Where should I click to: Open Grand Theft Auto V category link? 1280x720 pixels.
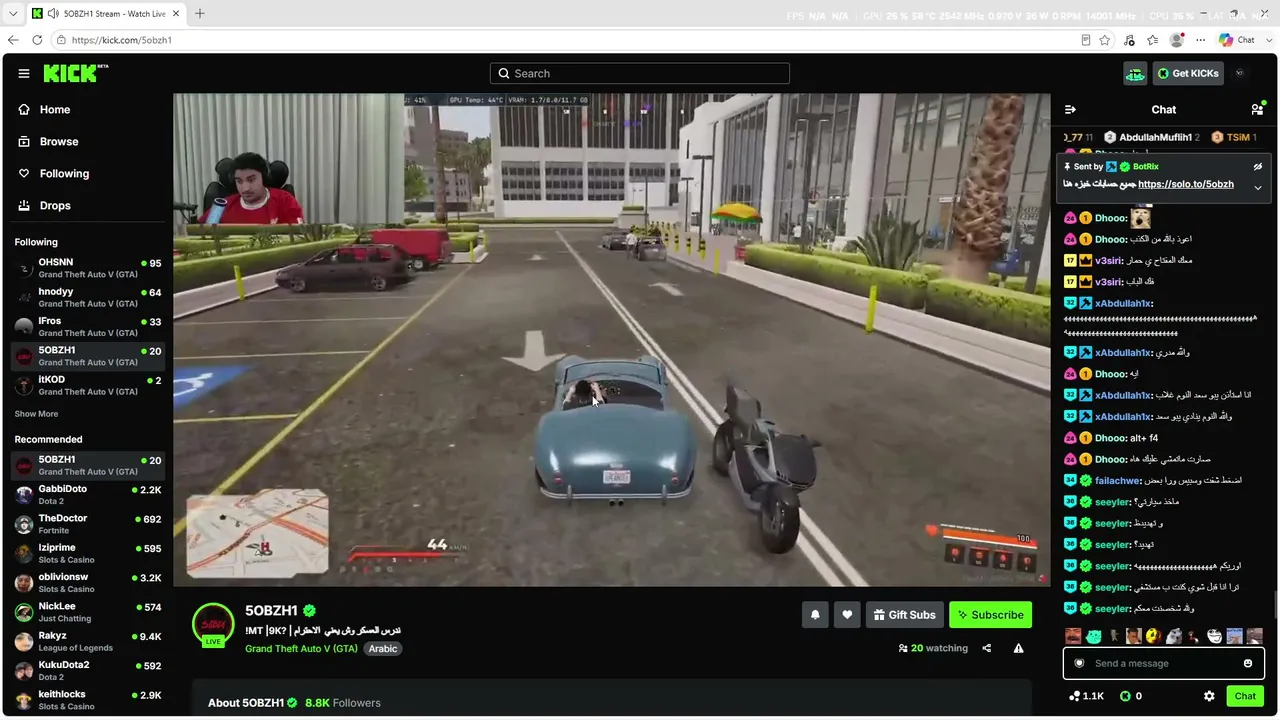click(301, 649)
